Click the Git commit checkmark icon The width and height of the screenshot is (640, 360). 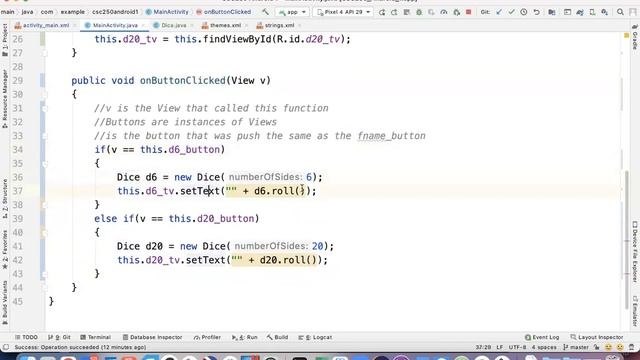(x=511, y=12)
